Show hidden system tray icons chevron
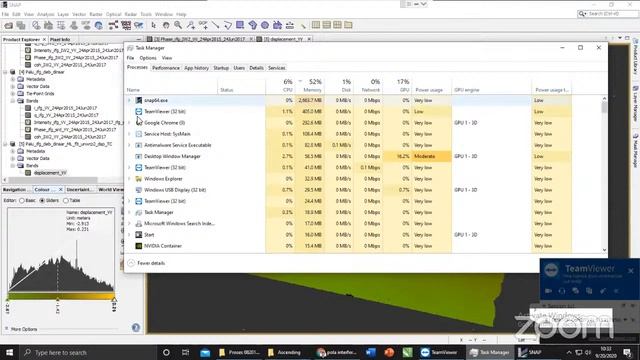 pyautogui.click(x=569, y=352)
